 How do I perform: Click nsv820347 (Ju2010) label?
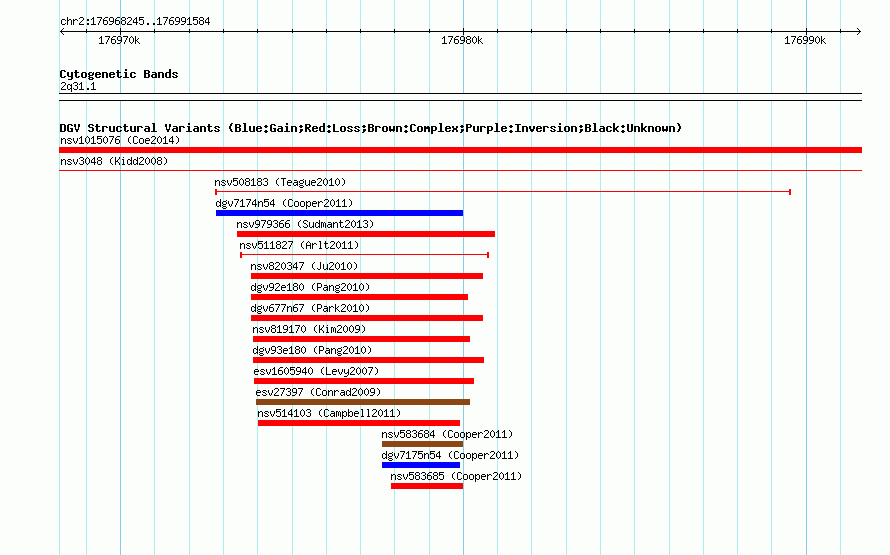(x=304, y=266)
